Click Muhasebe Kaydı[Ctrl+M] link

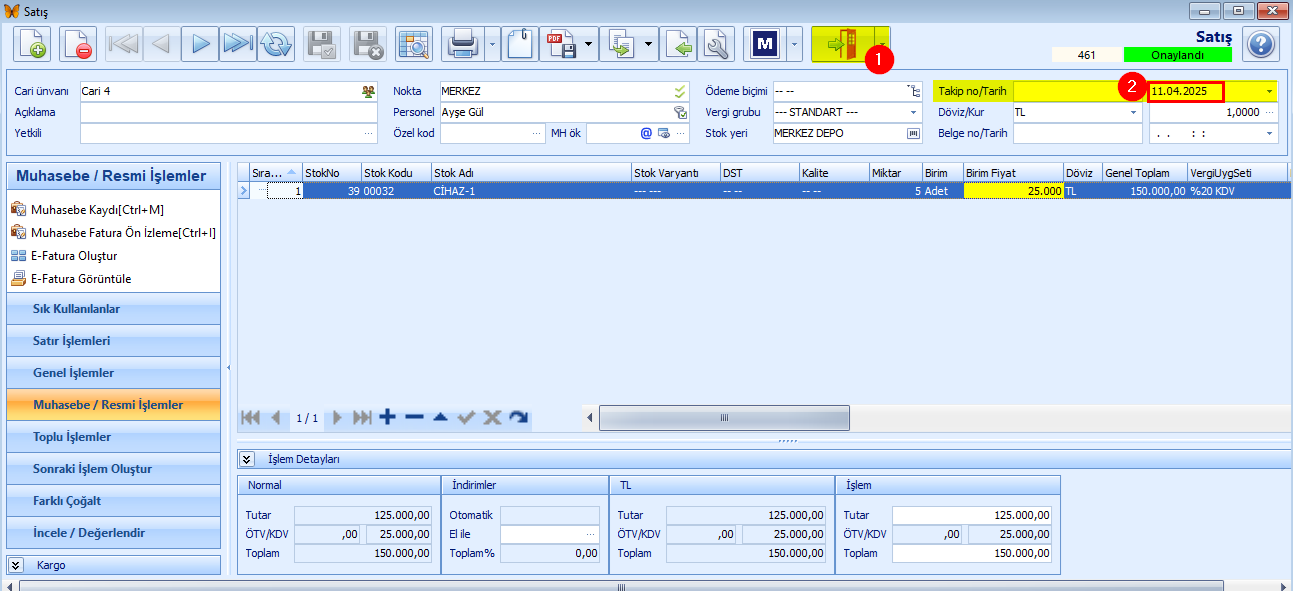pos(97,209)
